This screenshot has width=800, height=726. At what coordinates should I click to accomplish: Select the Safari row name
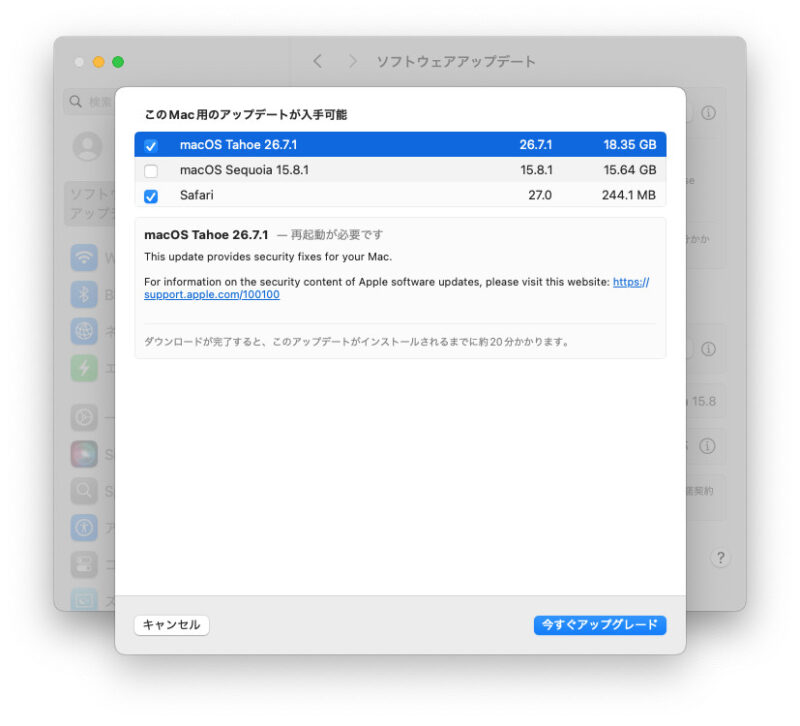click(x=196, y=195)
